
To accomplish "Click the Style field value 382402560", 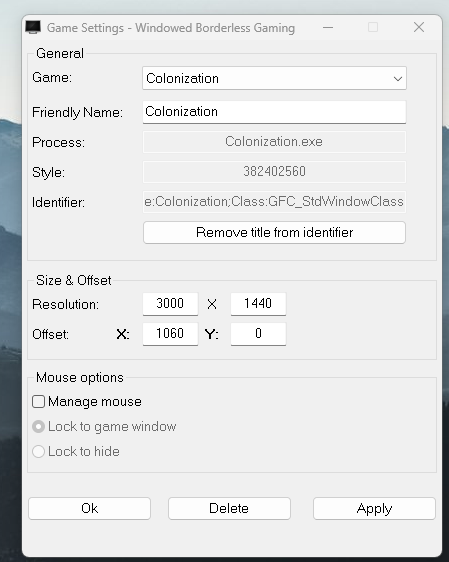I will point(274,171).
